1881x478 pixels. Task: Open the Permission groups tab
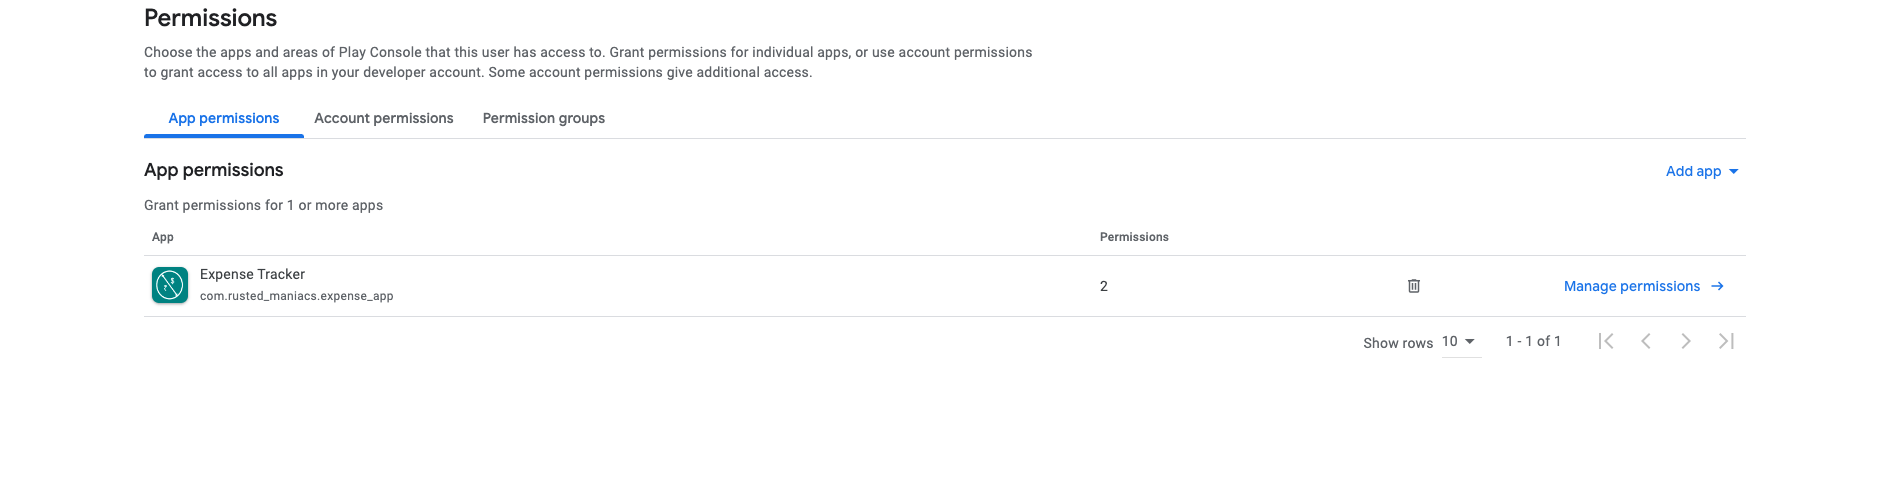click(x=544, y=118)
